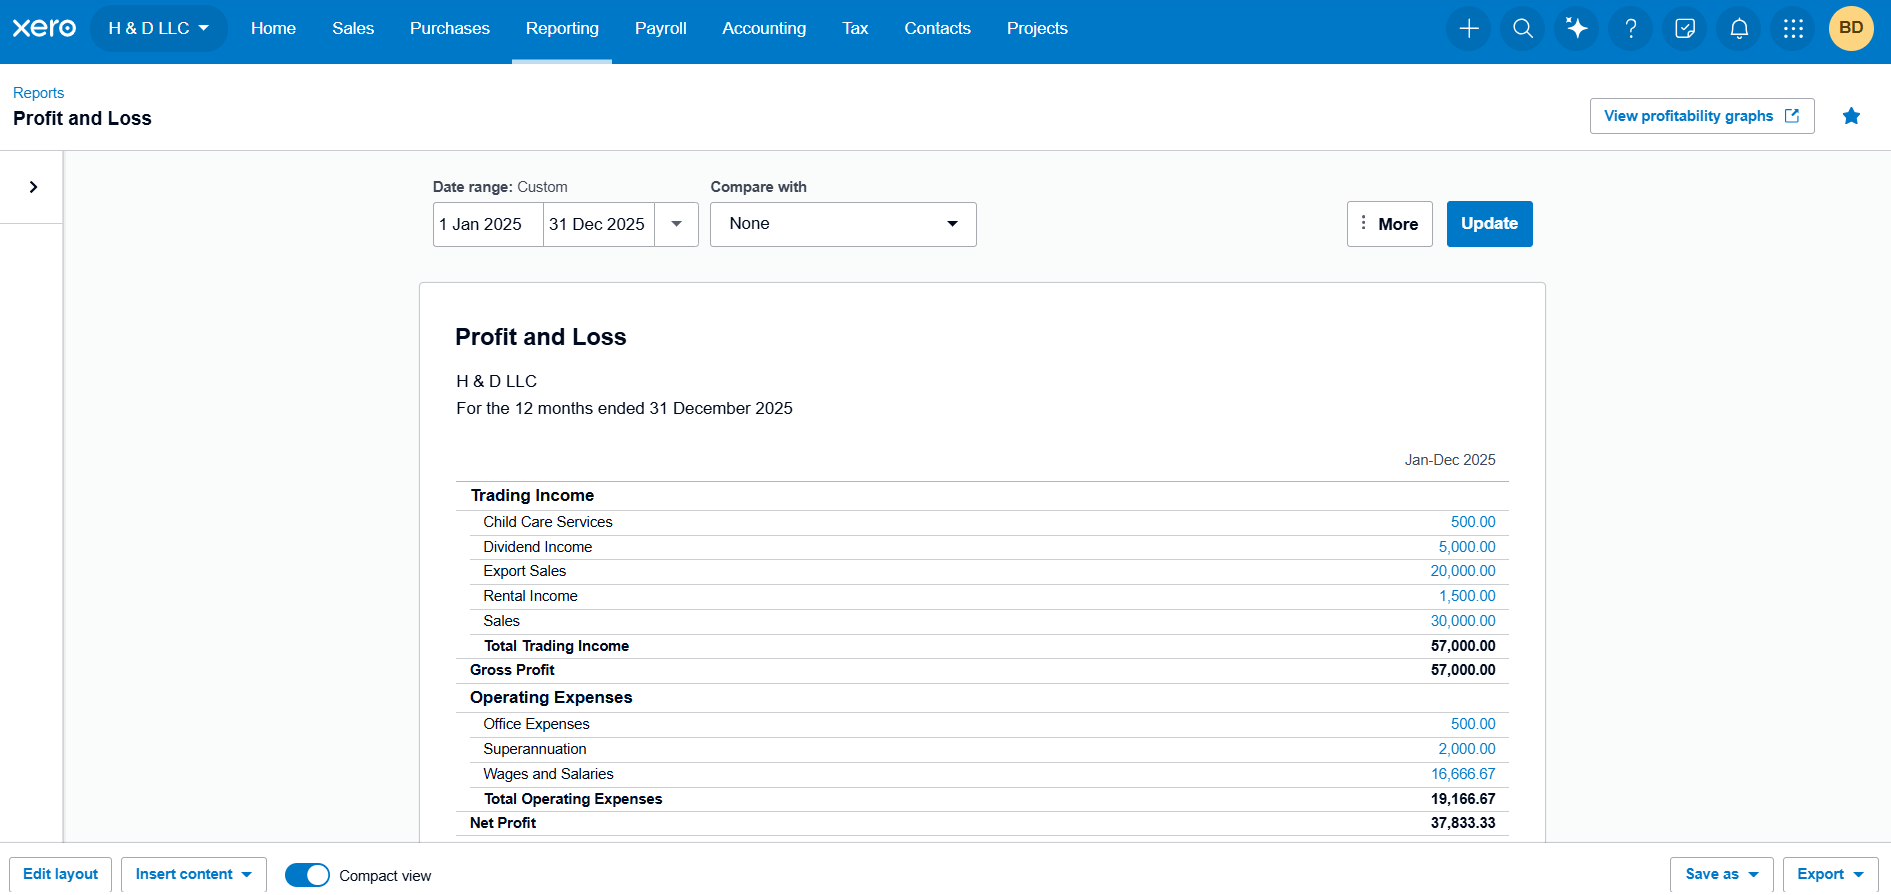This screenshot has width=1891, height=895.
Task: Open the BD user avatar menu
Action: coord(1851,28)
